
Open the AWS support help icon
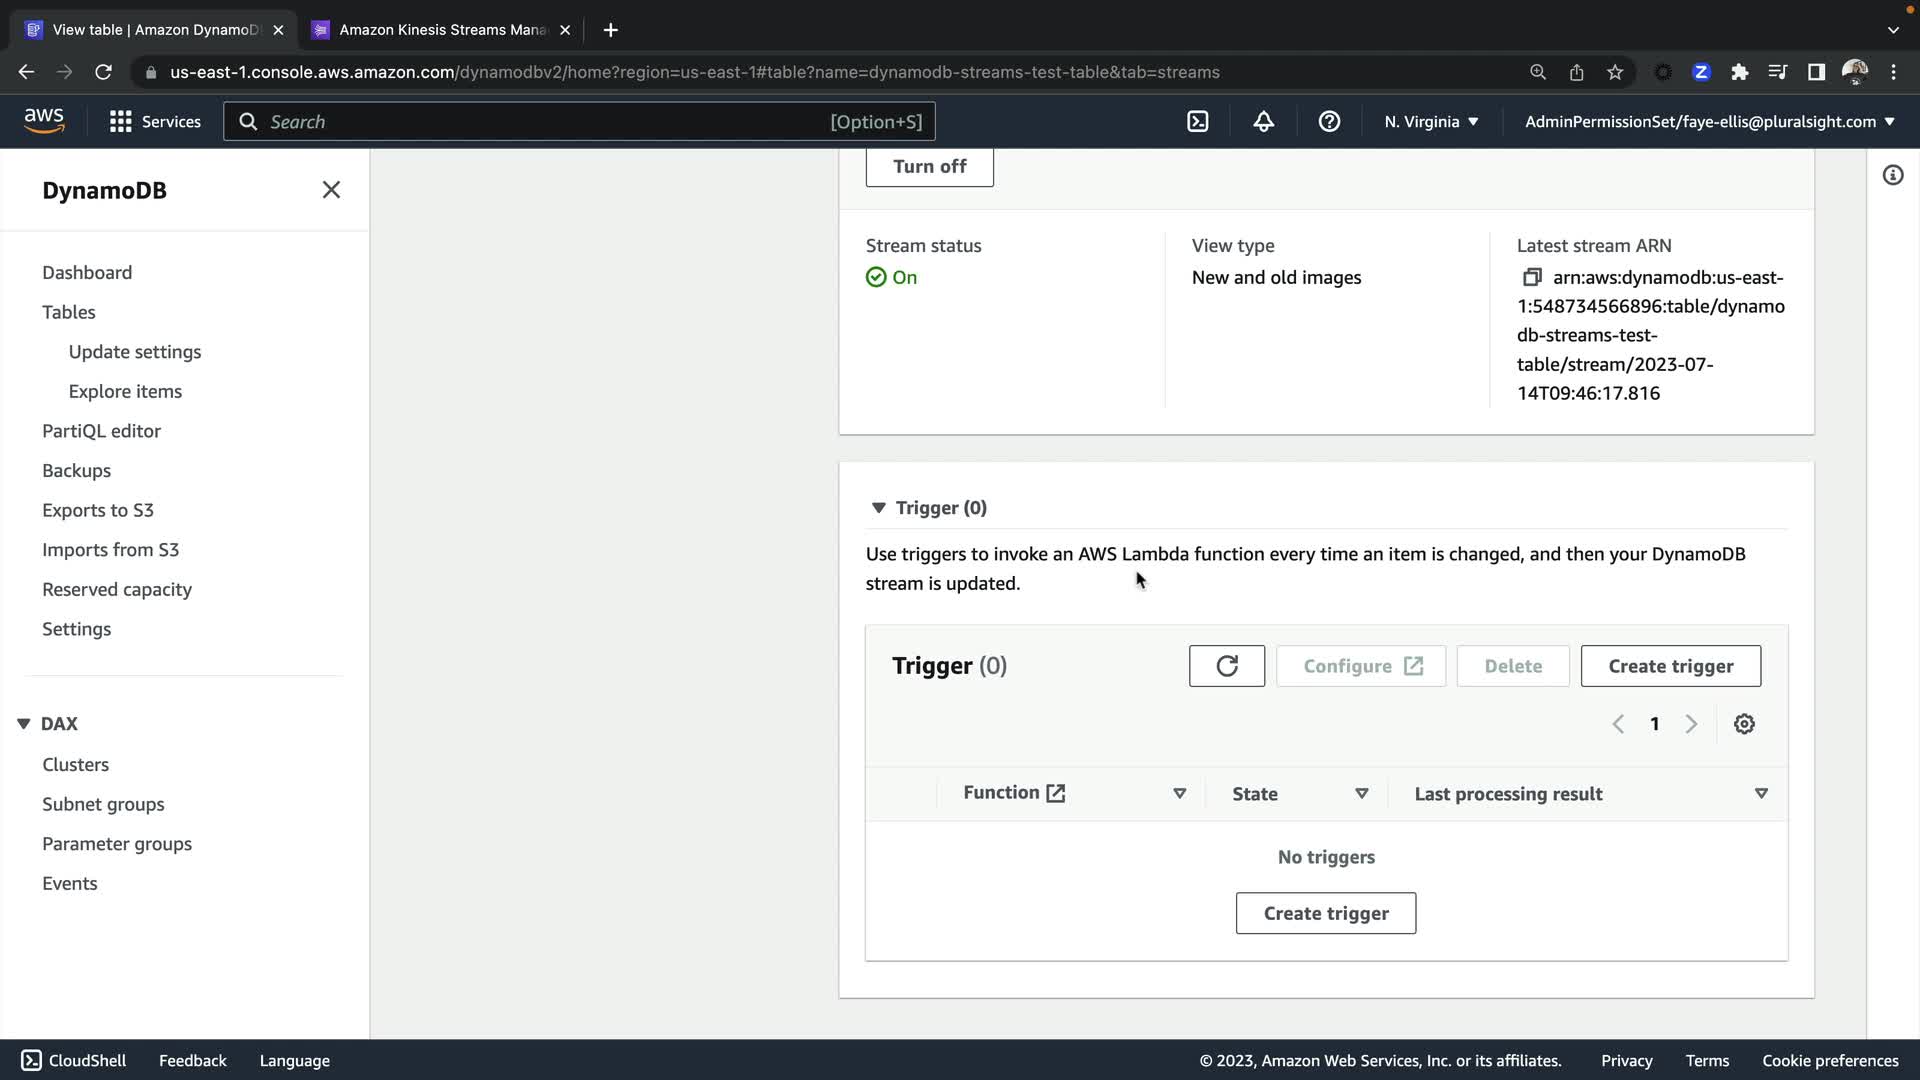click(x=1329, y=122)
